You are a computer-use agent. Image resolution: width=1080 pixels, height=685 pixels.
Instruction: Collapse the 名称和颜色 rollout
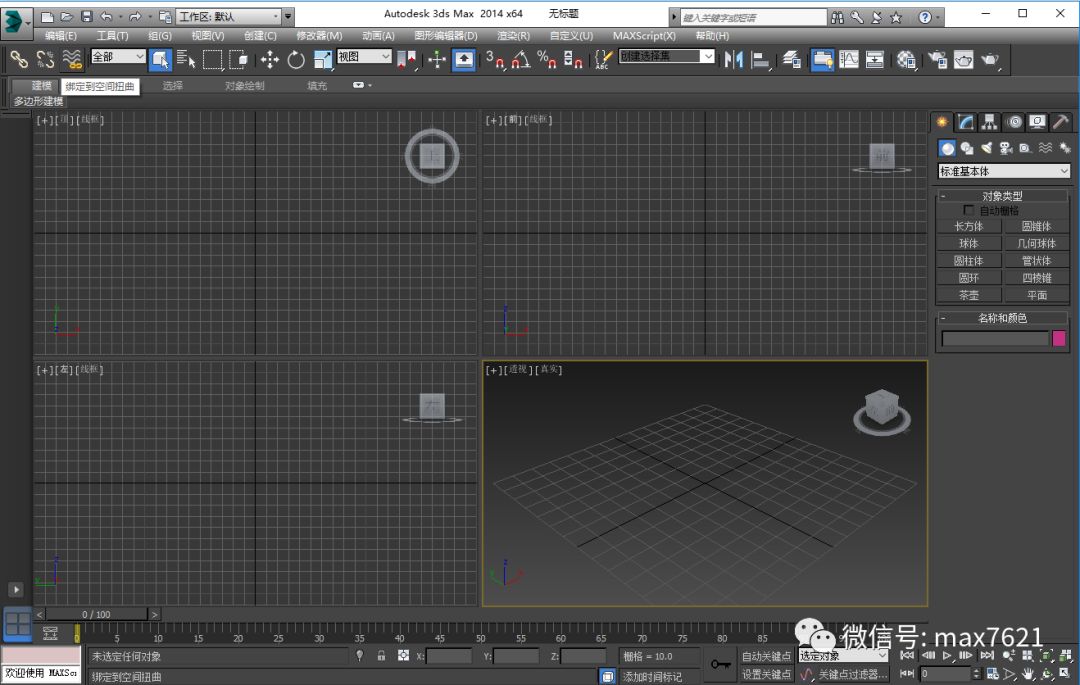[x=1002, y=317]
